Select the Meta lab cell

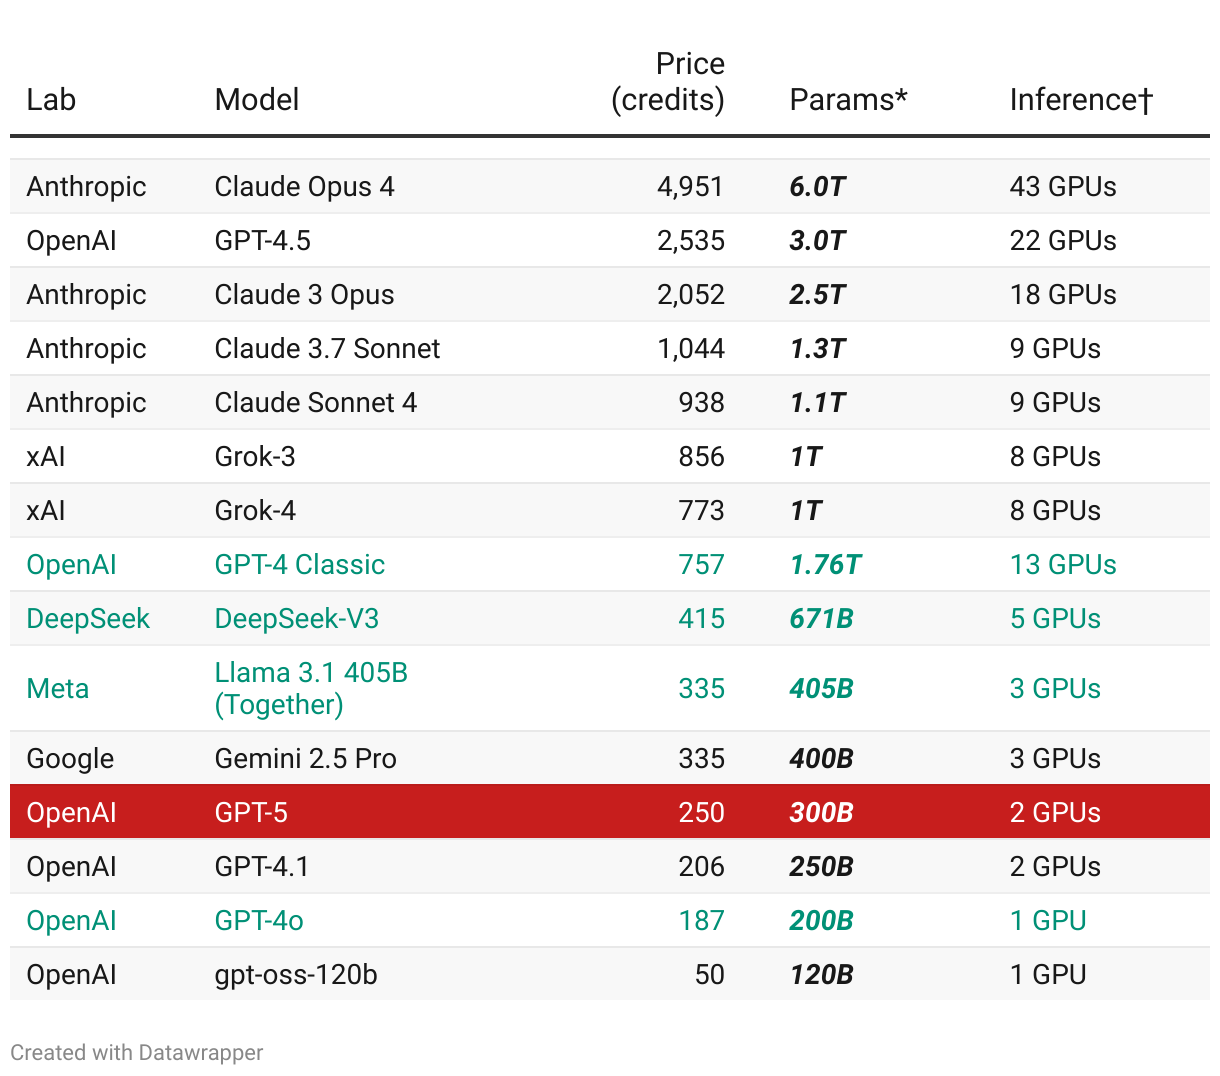58,689
